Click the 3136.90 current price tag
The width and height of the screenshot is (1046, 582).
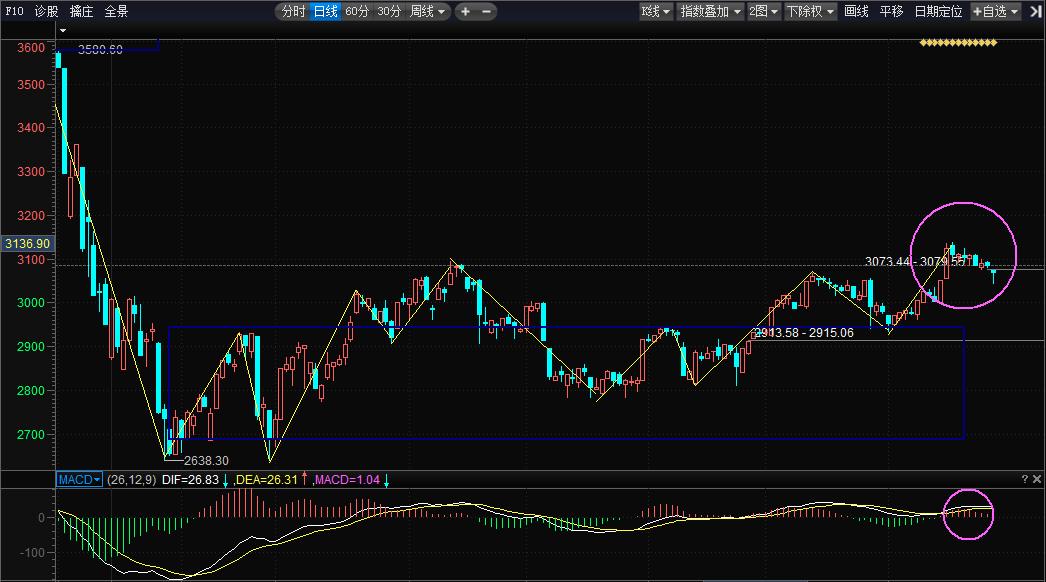27,243
